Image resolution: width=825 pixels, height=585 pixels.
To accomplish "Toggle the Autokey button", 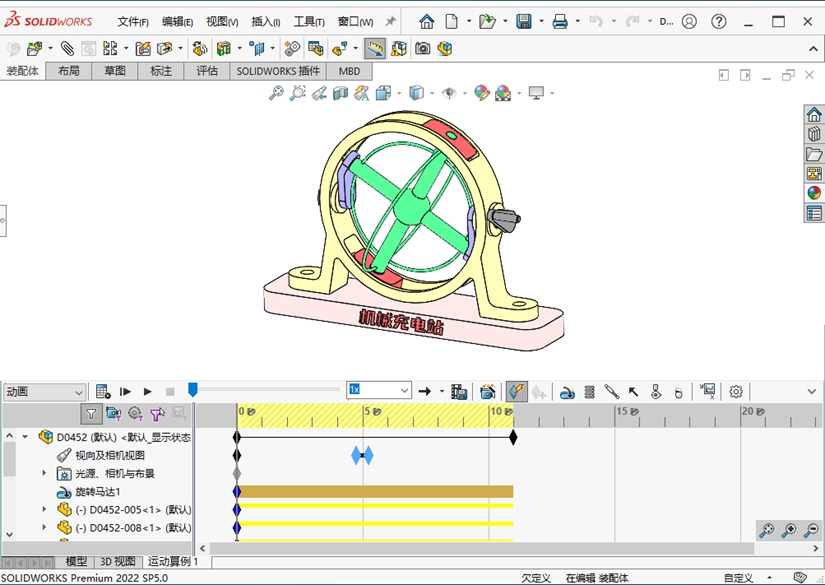I will coord(516,391).
